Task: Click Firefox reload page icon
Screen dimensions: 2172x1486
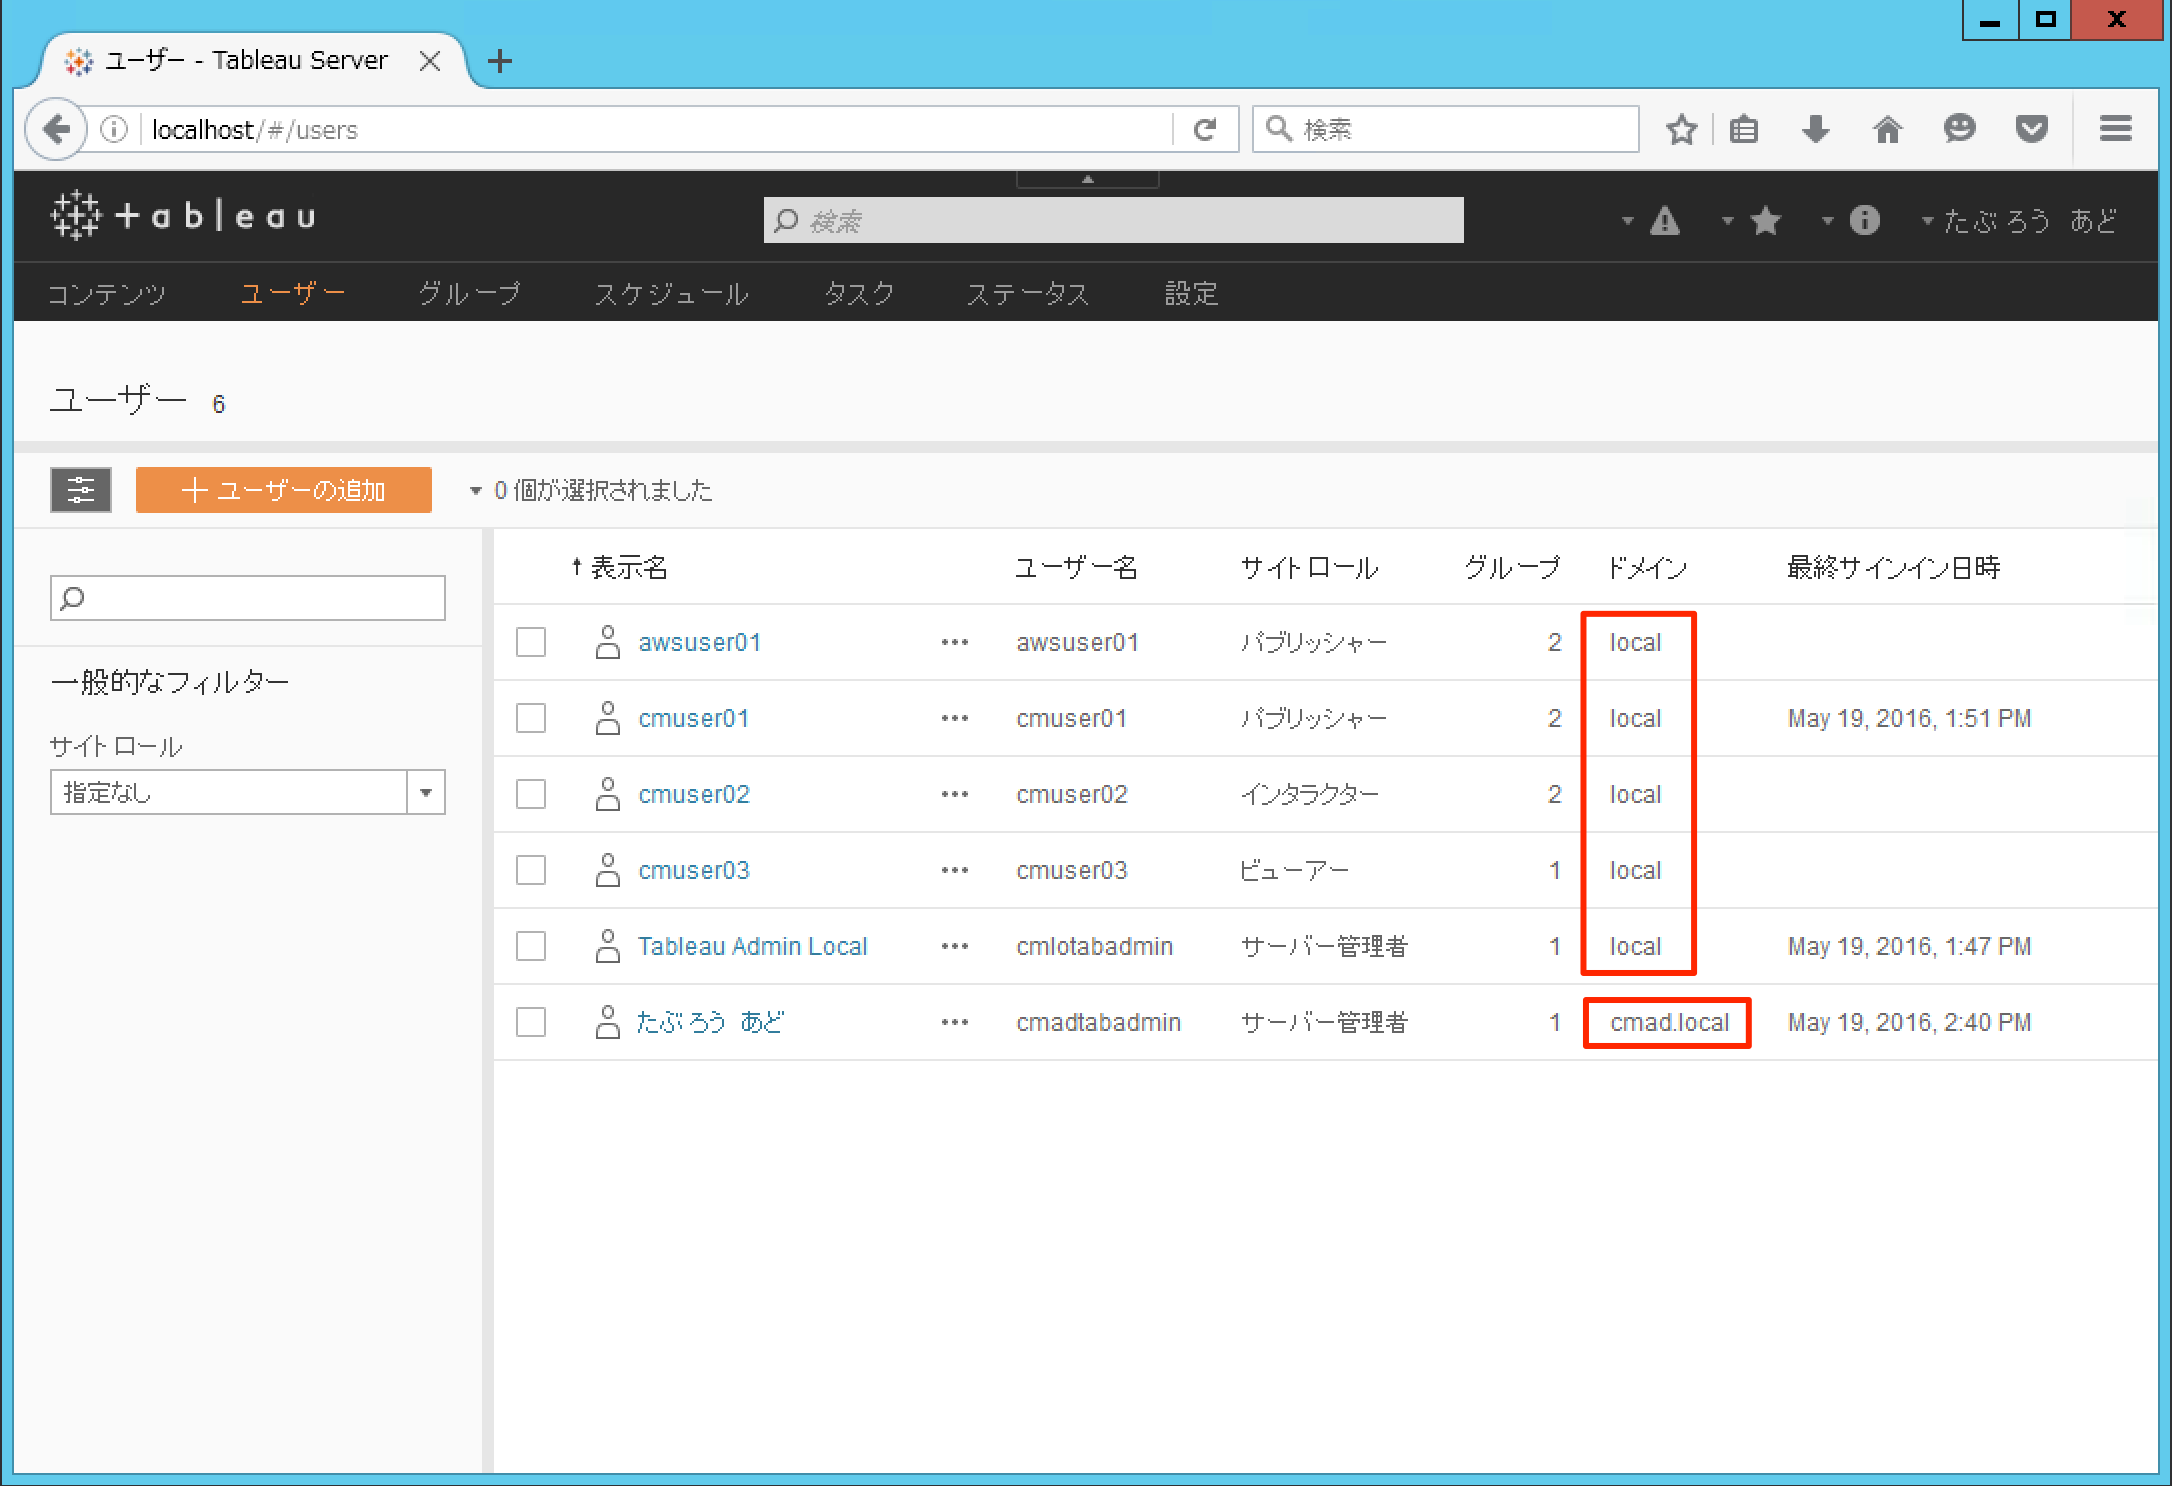Action: click(x=1205, y=130)
